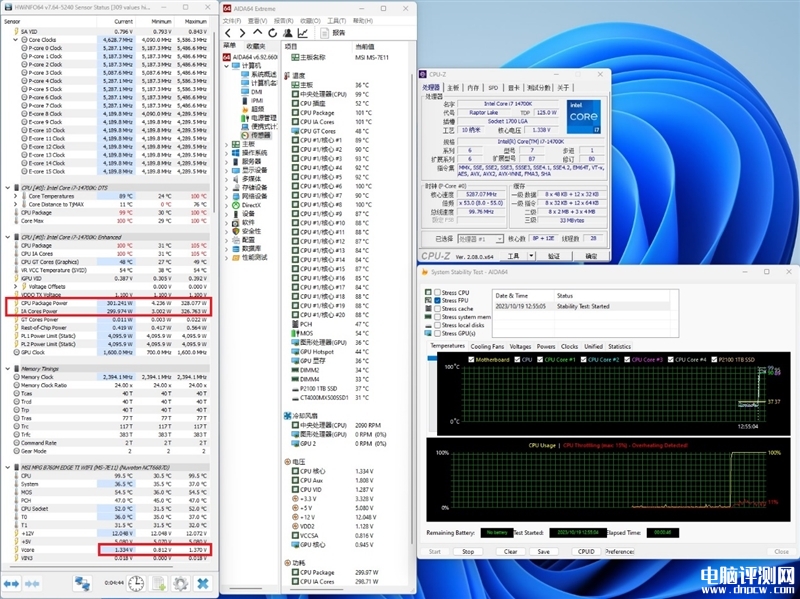Switch to Voltages tab in Stability Test

pos(520,346)
